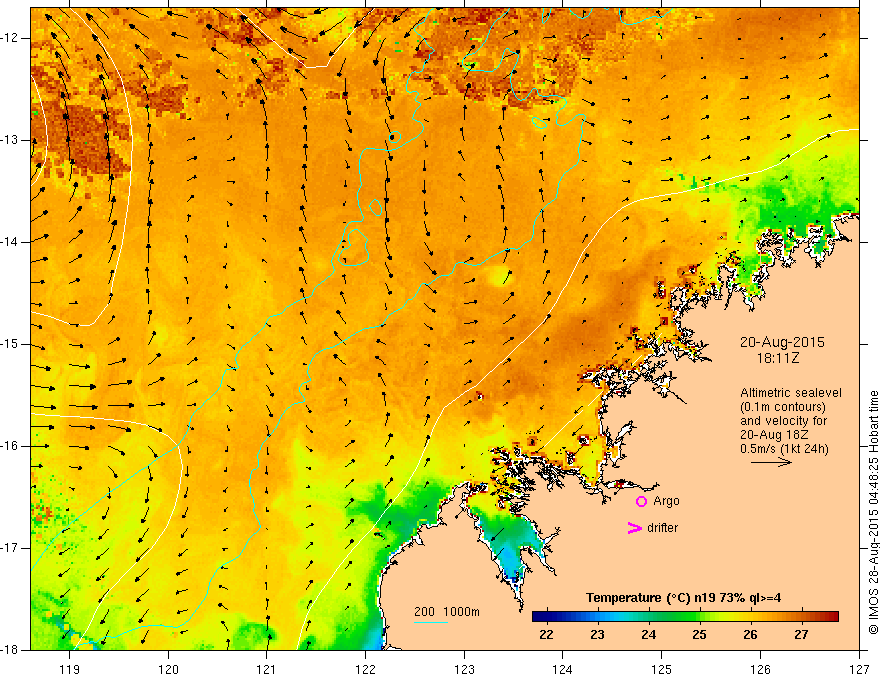Click the longitude axis label 125
This screenshot has width=880, height=680.
click(662, 669)
